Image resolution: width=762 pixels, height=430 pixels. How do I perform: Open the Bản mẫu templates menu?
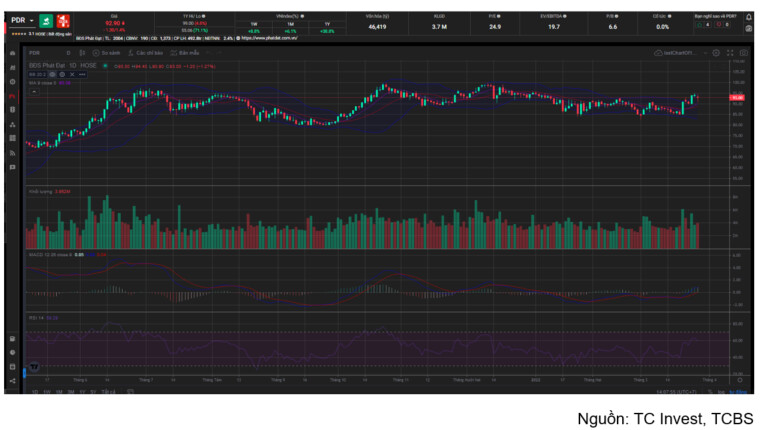(x=186, y=52)
